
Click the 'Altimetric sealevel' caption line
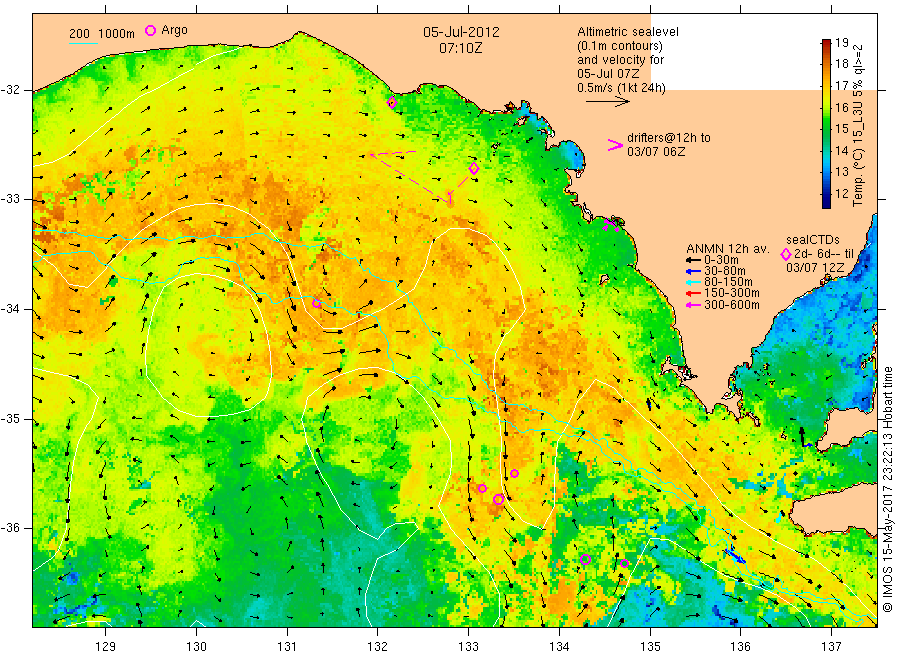tap(628, 32)
